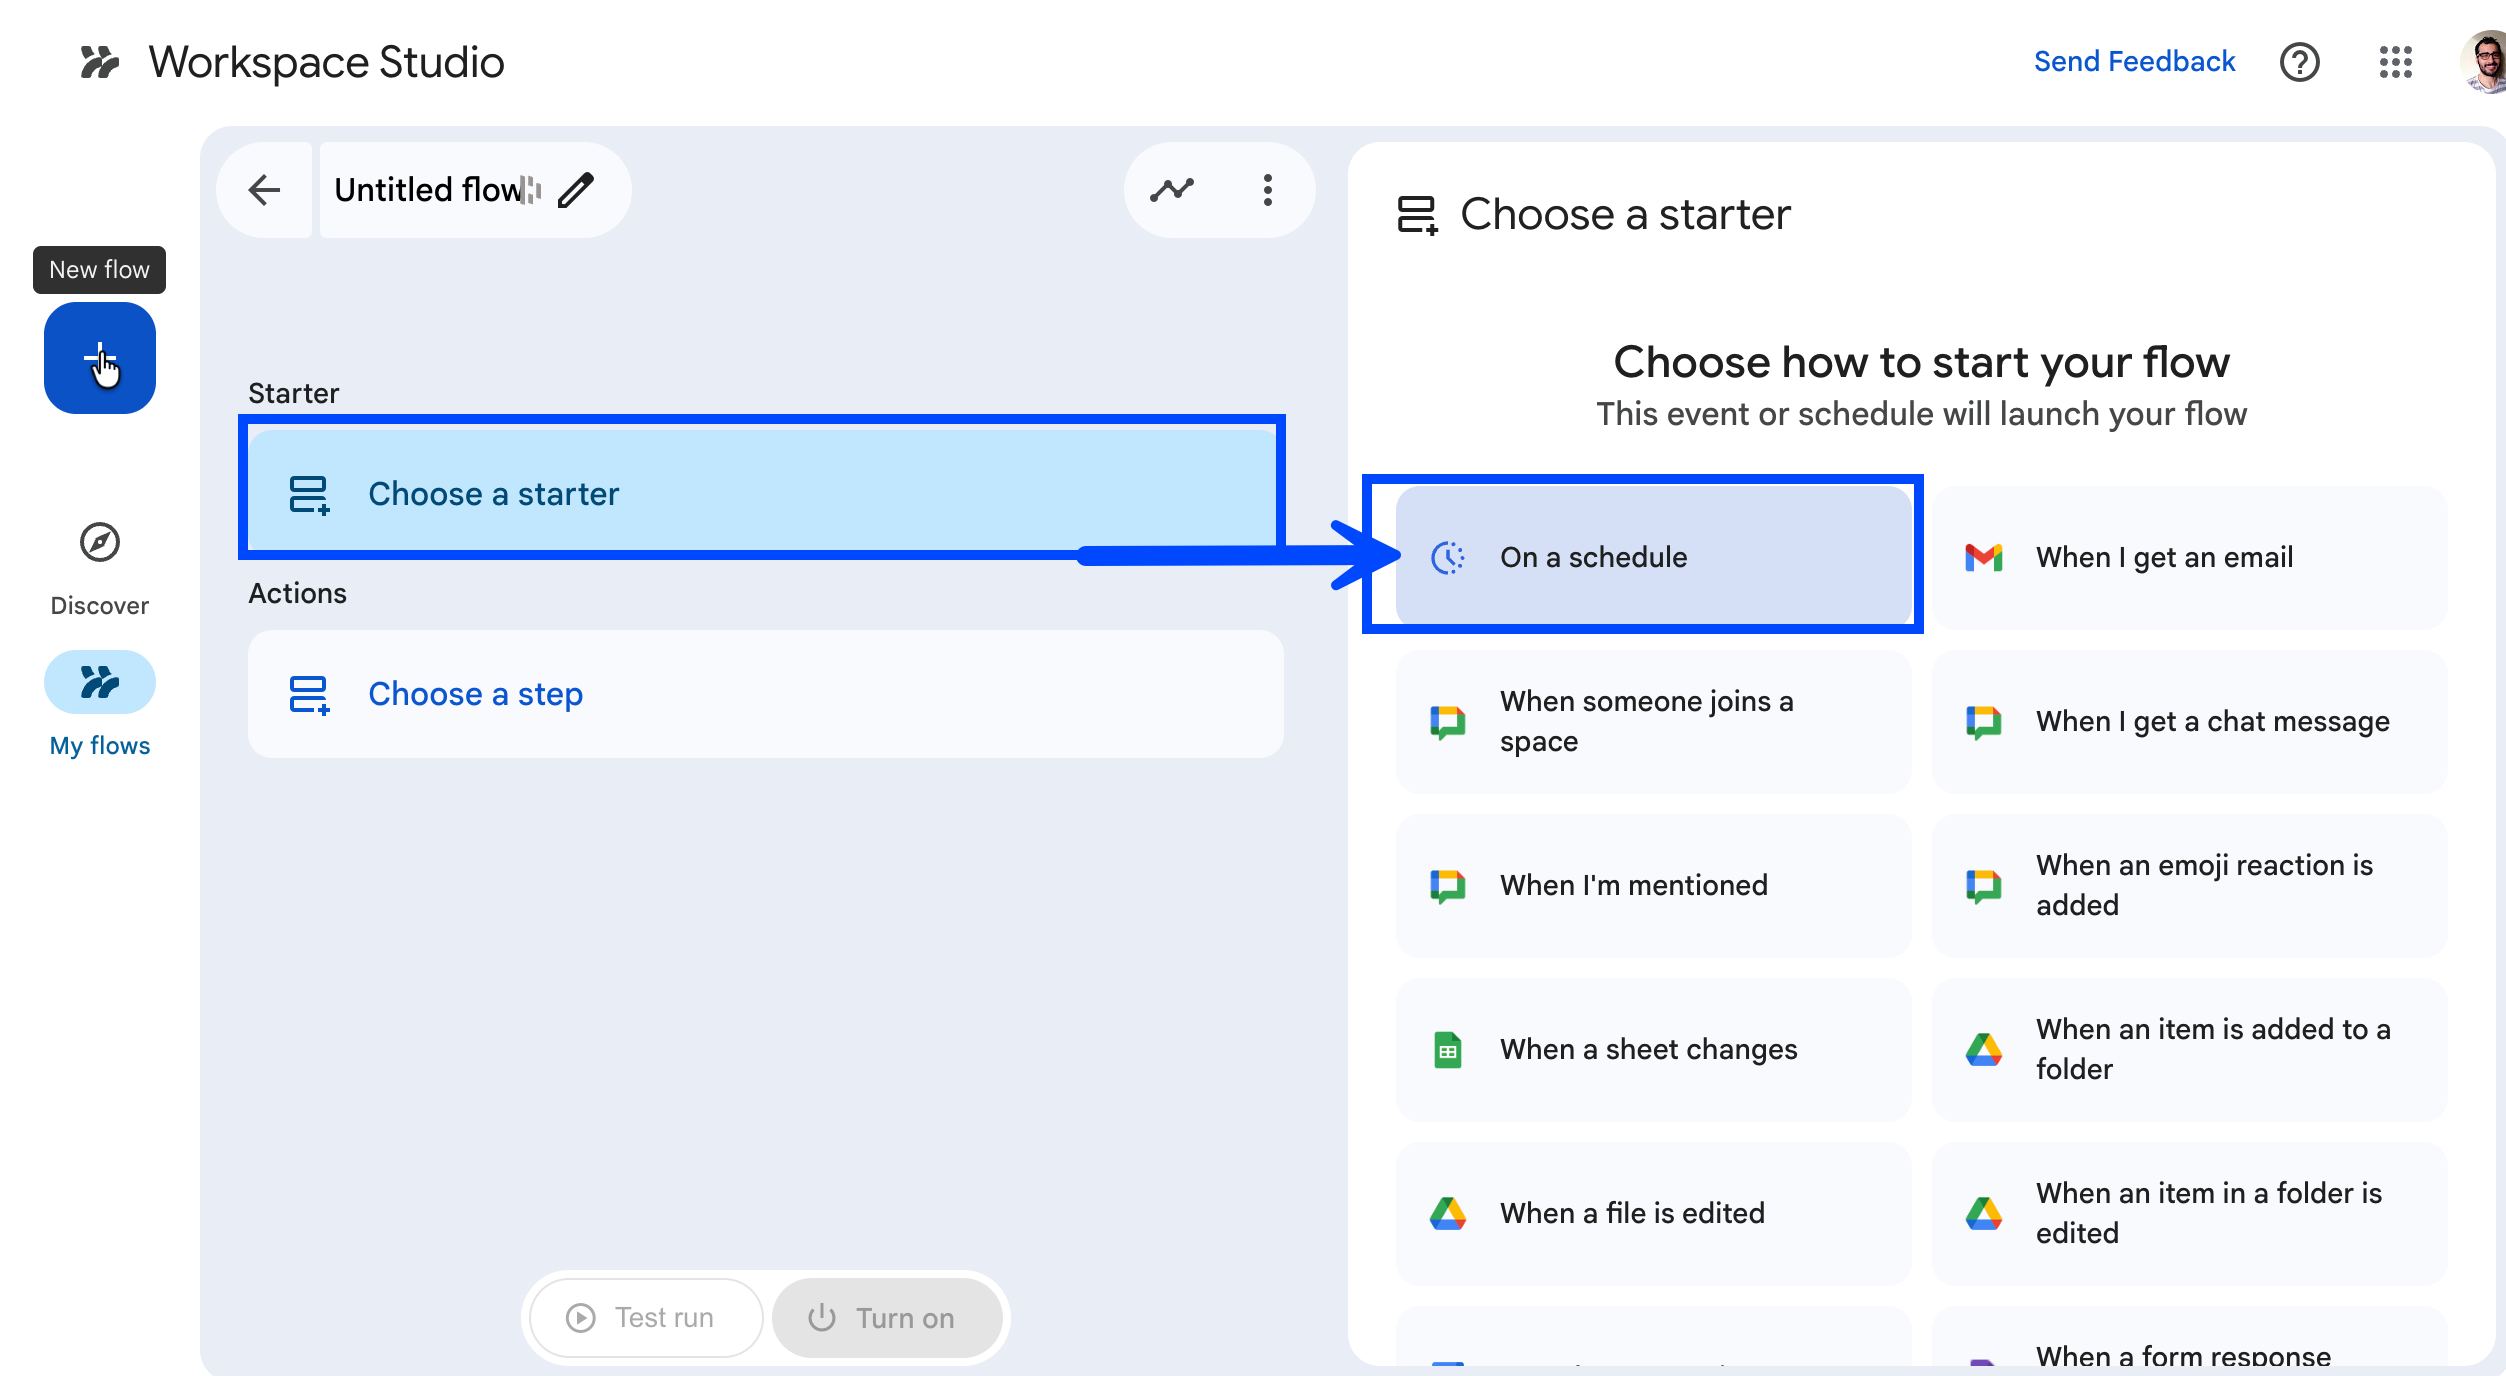Pick the On a schedule starter
The width and height of the screenshot is (2506, 1376).
point(1652,557)
